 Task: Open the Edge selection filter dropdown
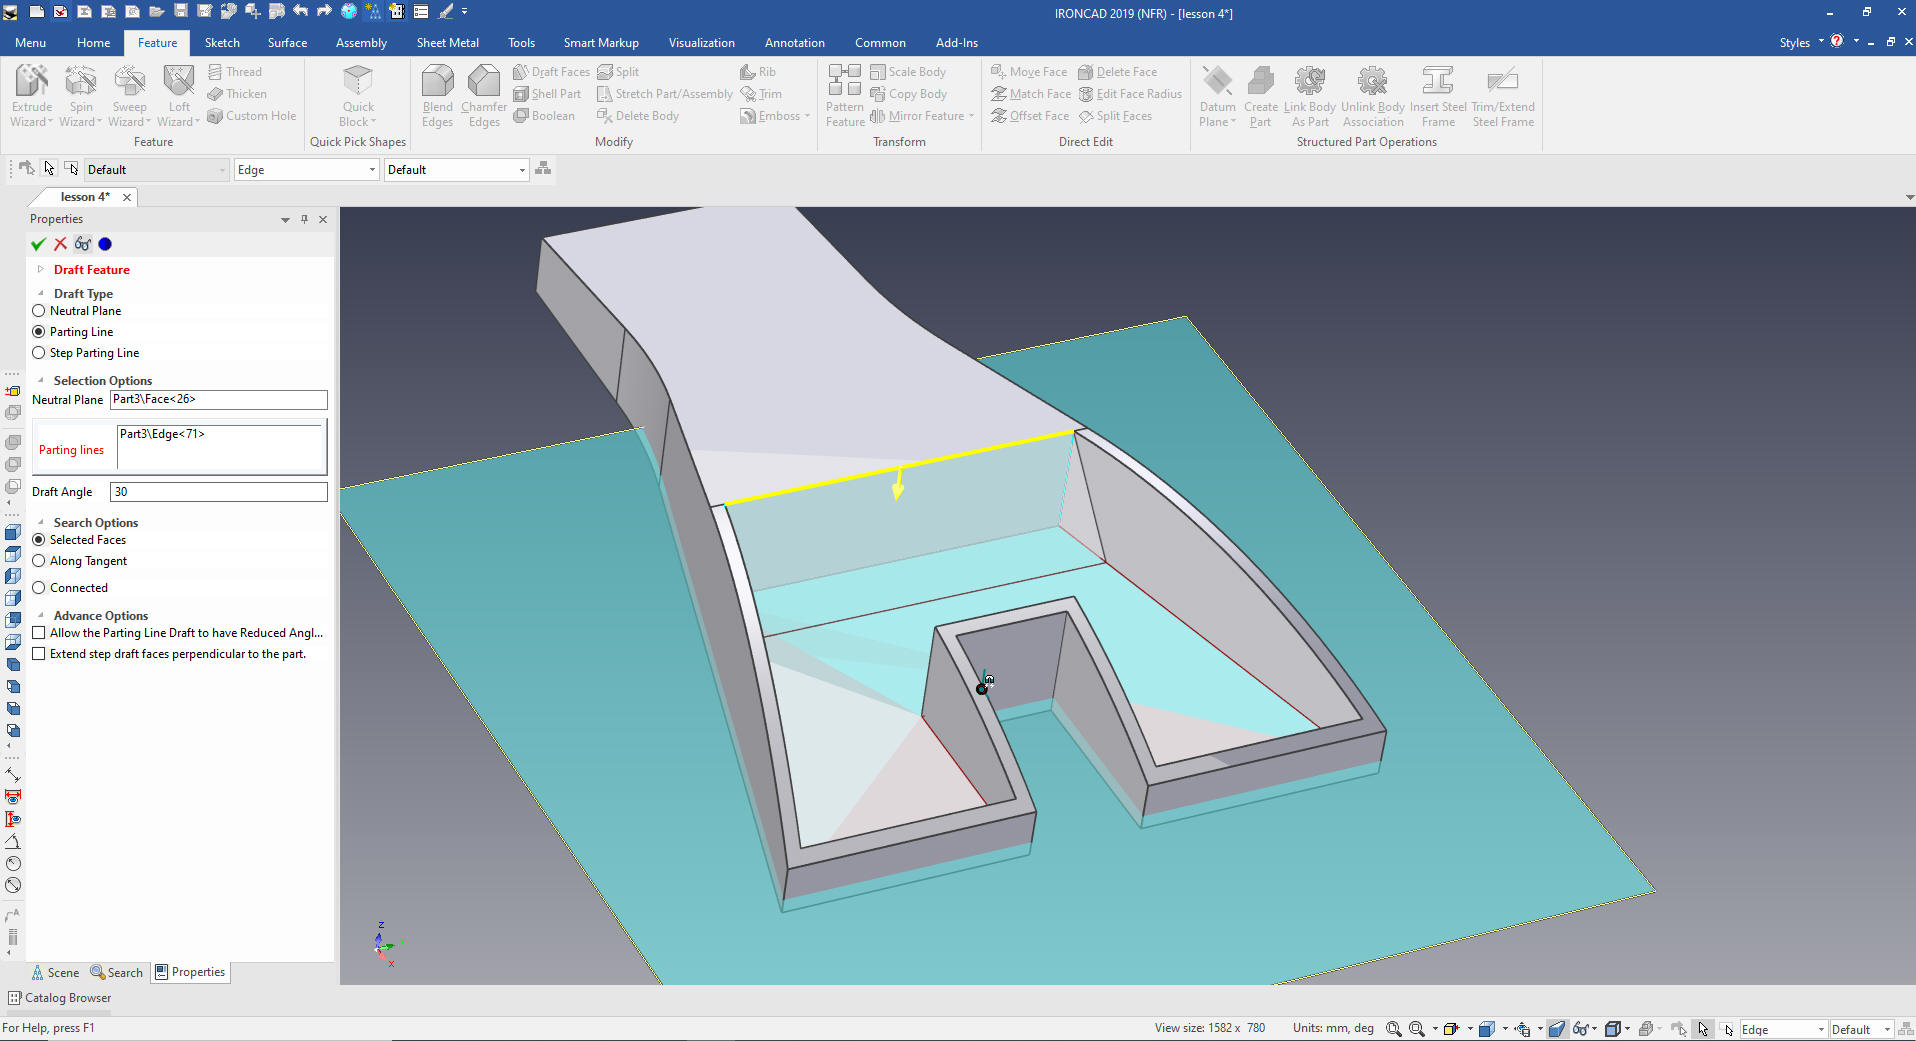click(x=372, y=170)
